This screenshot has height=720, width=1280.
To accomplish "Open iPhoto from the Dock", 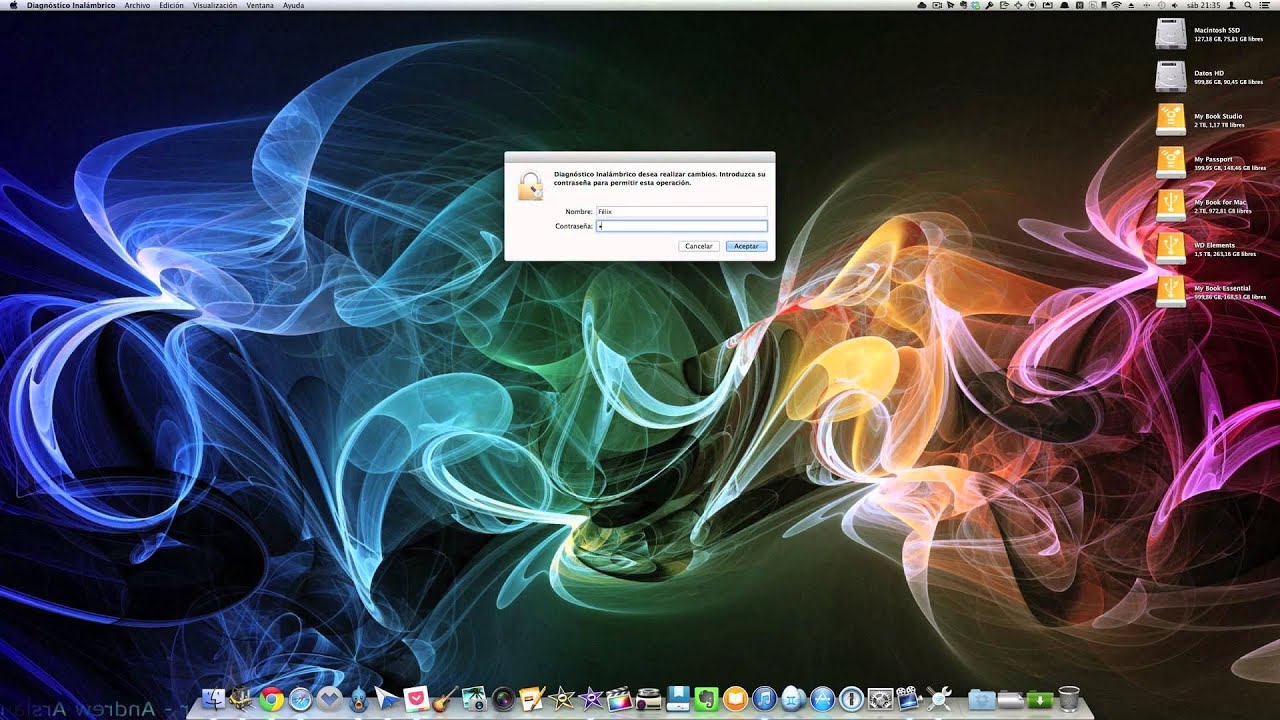I will click(474, 699).
